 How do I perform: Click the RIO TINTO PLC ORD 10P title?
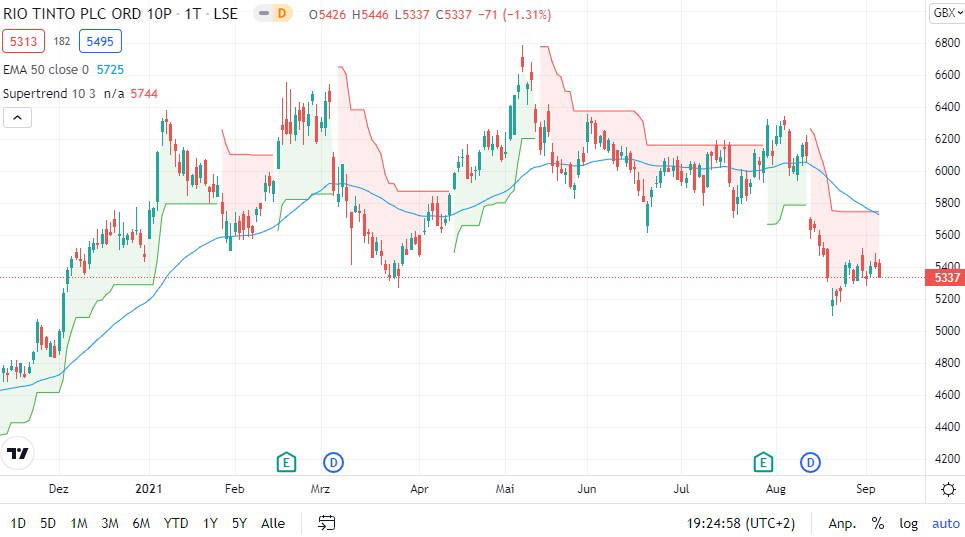point(87,14)
